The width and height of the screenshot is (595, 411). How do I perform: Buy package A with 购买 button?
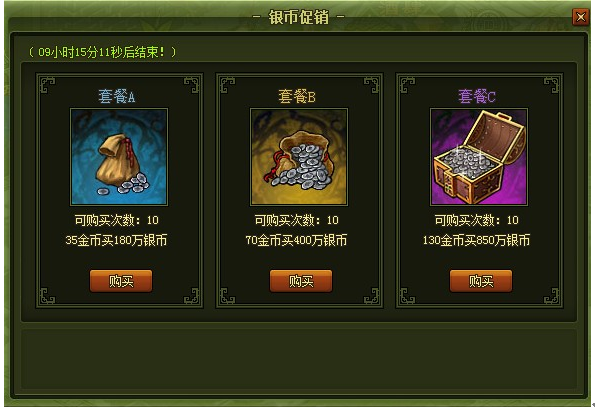[x=121, y=281]
